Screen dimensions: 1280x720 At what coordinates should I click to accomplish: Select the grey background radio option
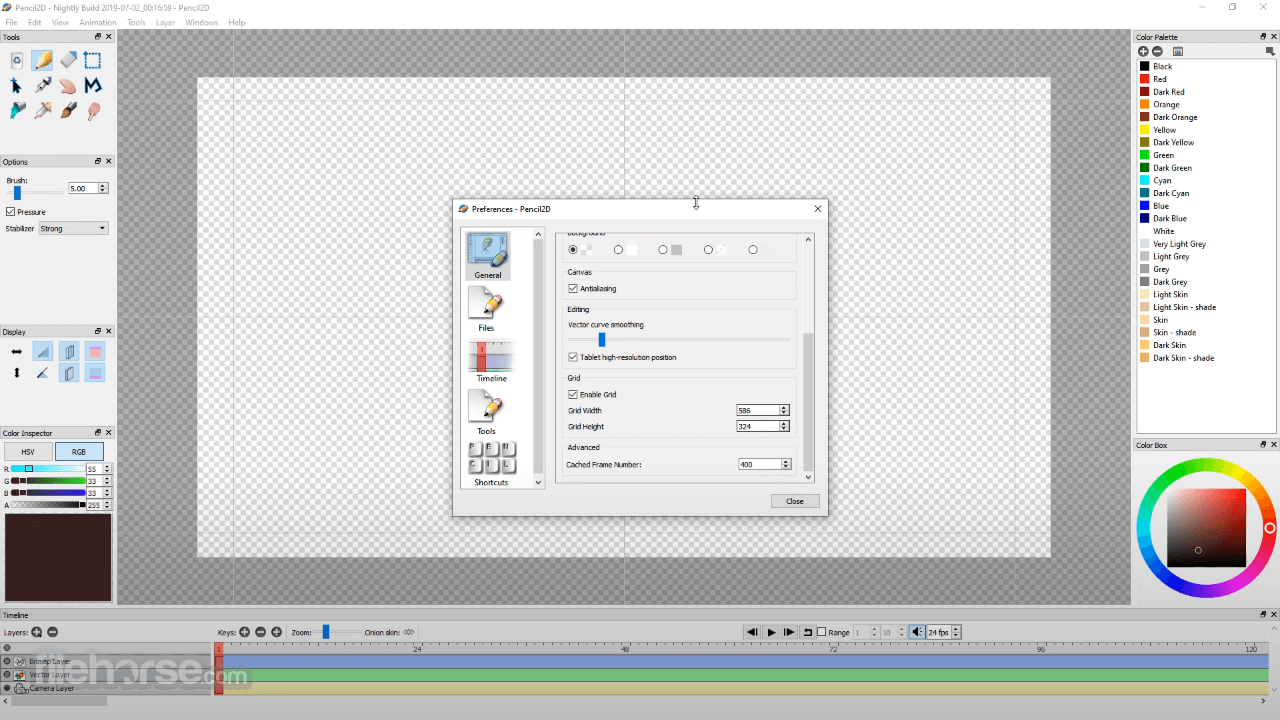pyautogui.click(x=663, y=250)
